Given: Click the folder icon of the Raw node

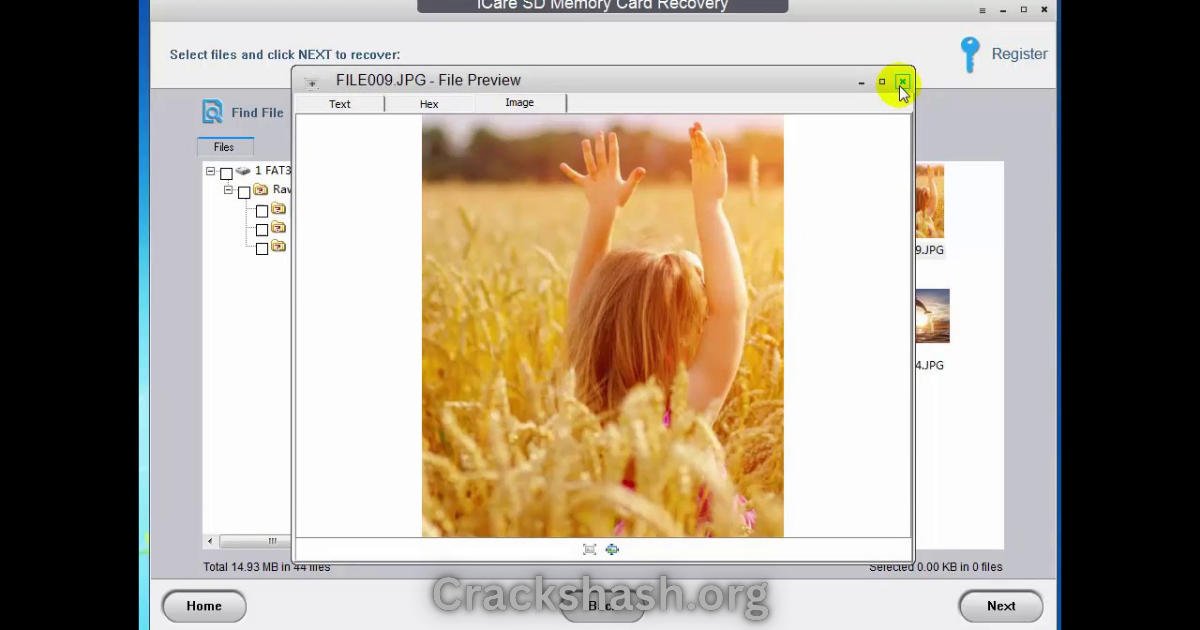Looking at the screenshot, I should click(261, 189).
